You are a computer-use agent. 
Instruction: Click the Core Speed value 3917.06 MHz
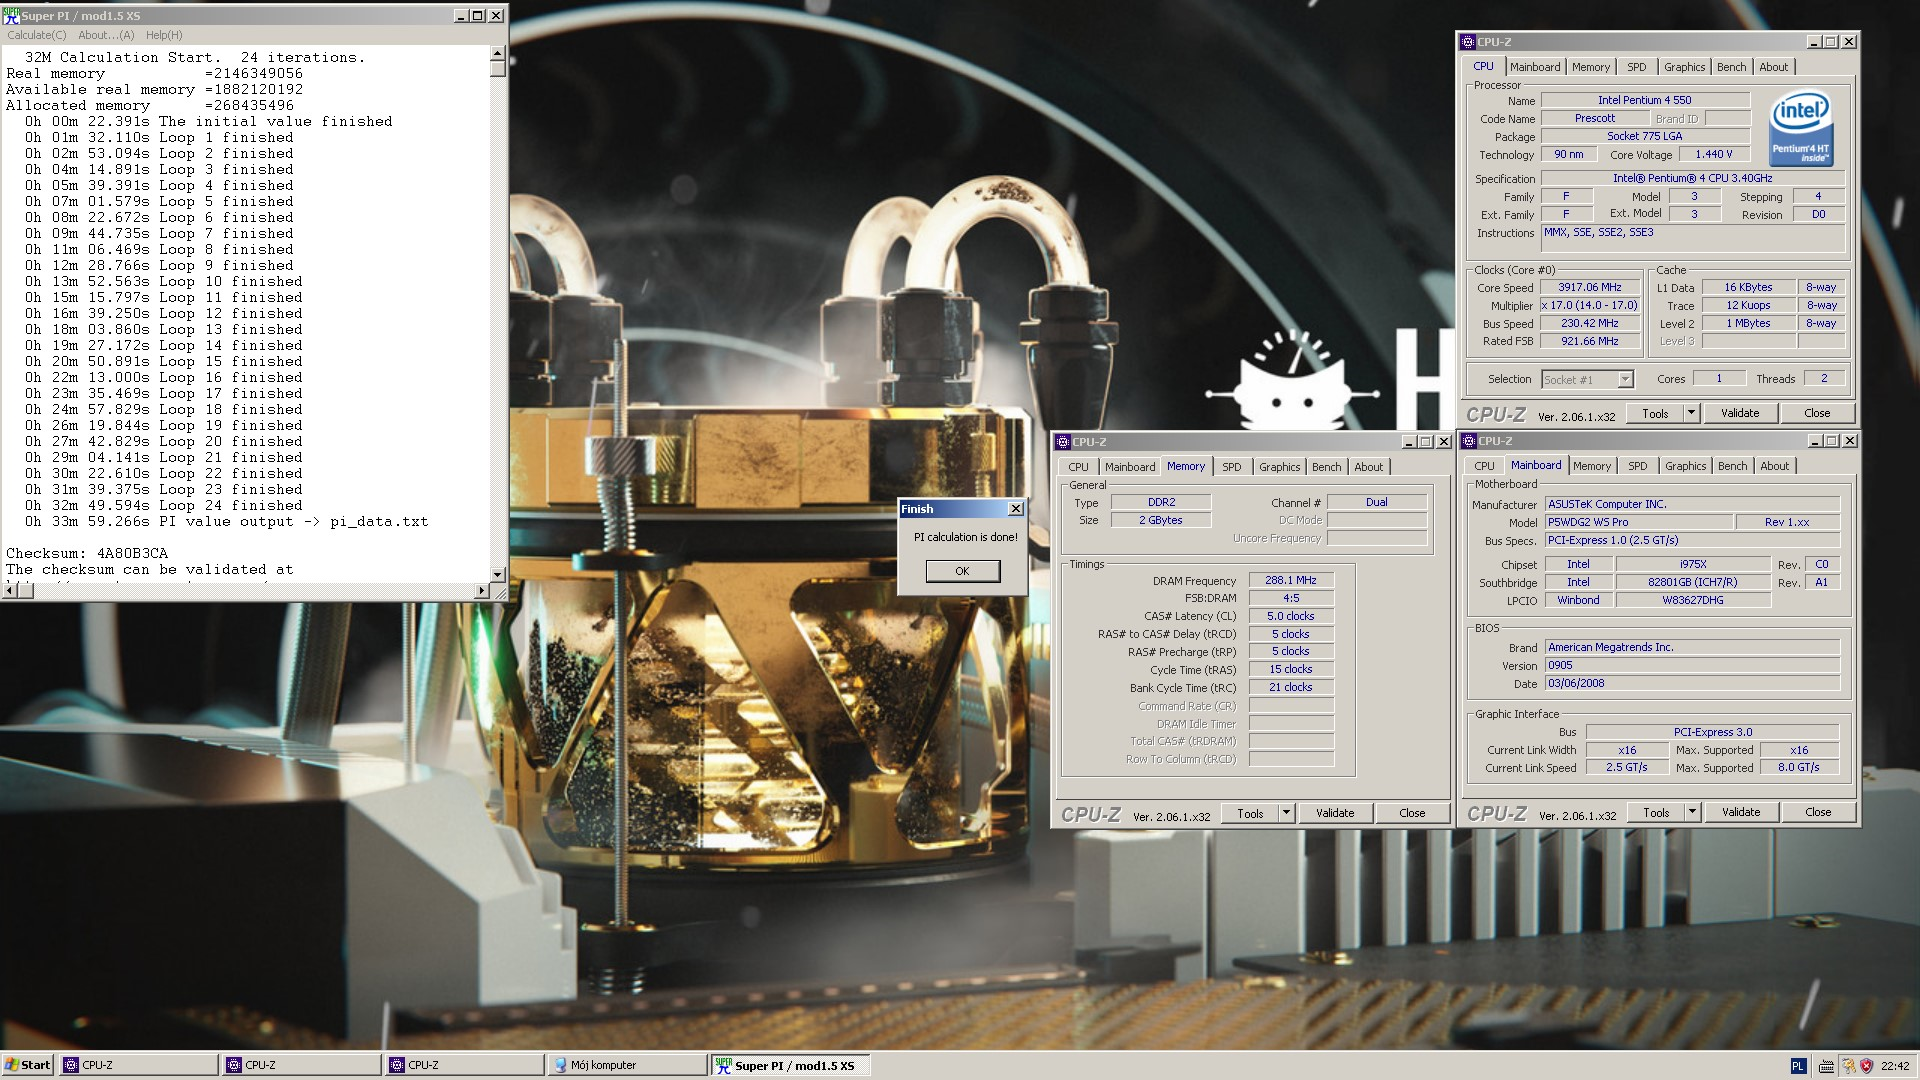1590,287
